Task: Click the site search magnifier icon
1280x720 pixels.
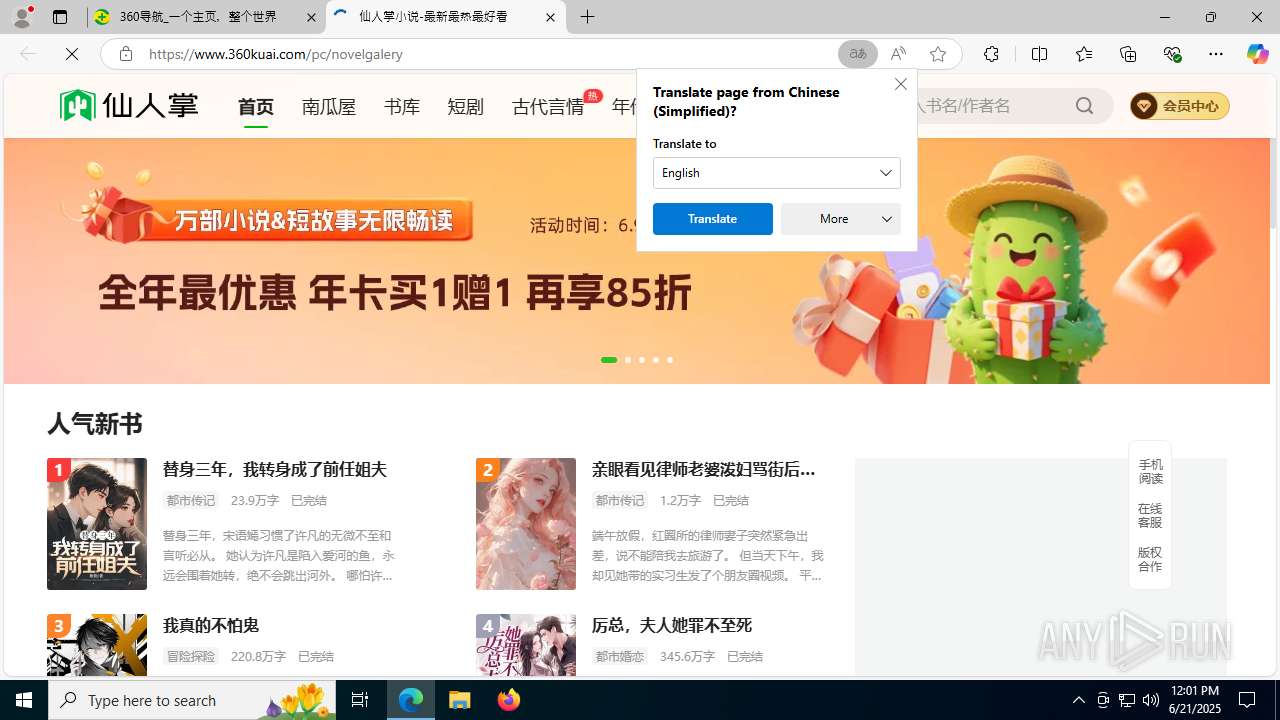Action: point(1085,105)
